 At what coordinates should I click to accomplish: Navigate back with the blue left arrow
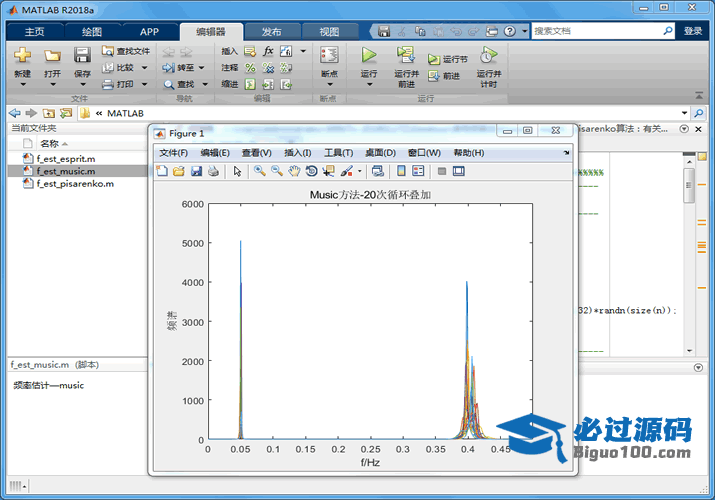click(15, 113)
